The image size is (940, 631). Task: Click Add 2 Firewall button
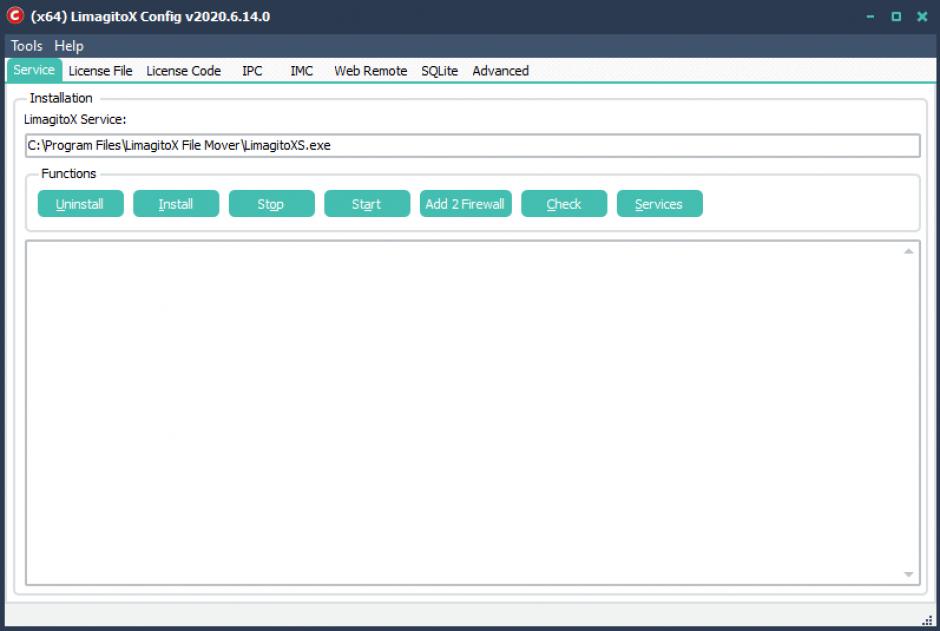pos(465,204)
